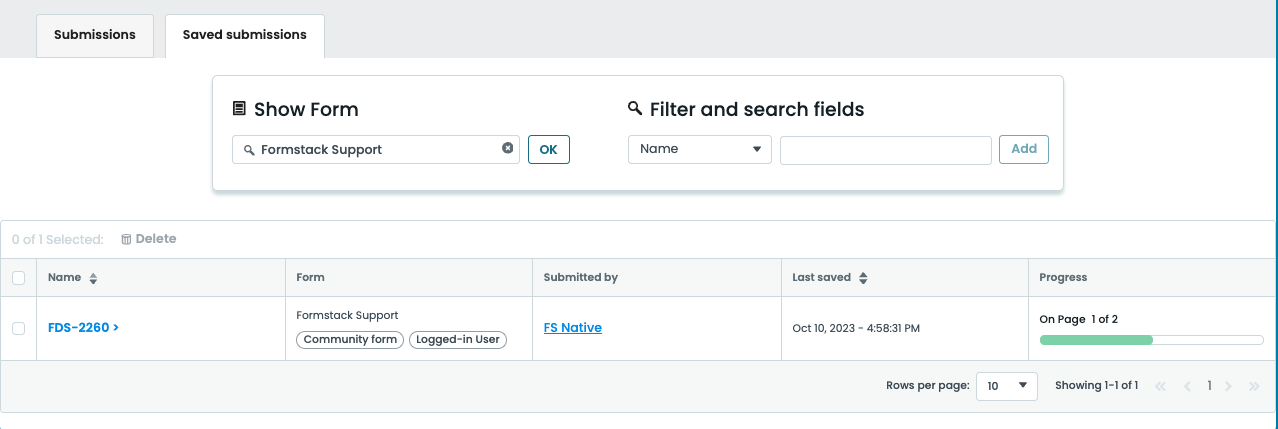This screenshot has width=1278, height=429.
Task: Open the FS Native user link
Action: pos(572,327)
